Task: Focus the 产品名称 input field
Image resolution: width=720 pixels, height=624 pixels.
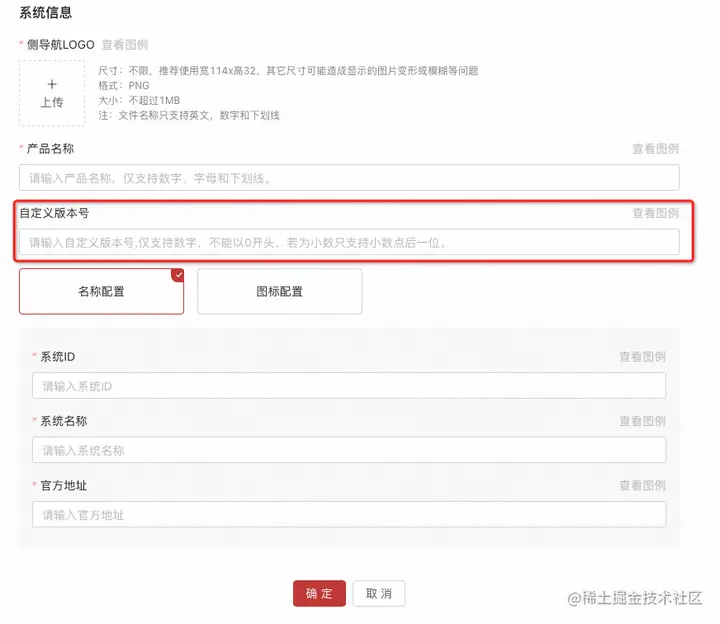Action: point(349,178)
